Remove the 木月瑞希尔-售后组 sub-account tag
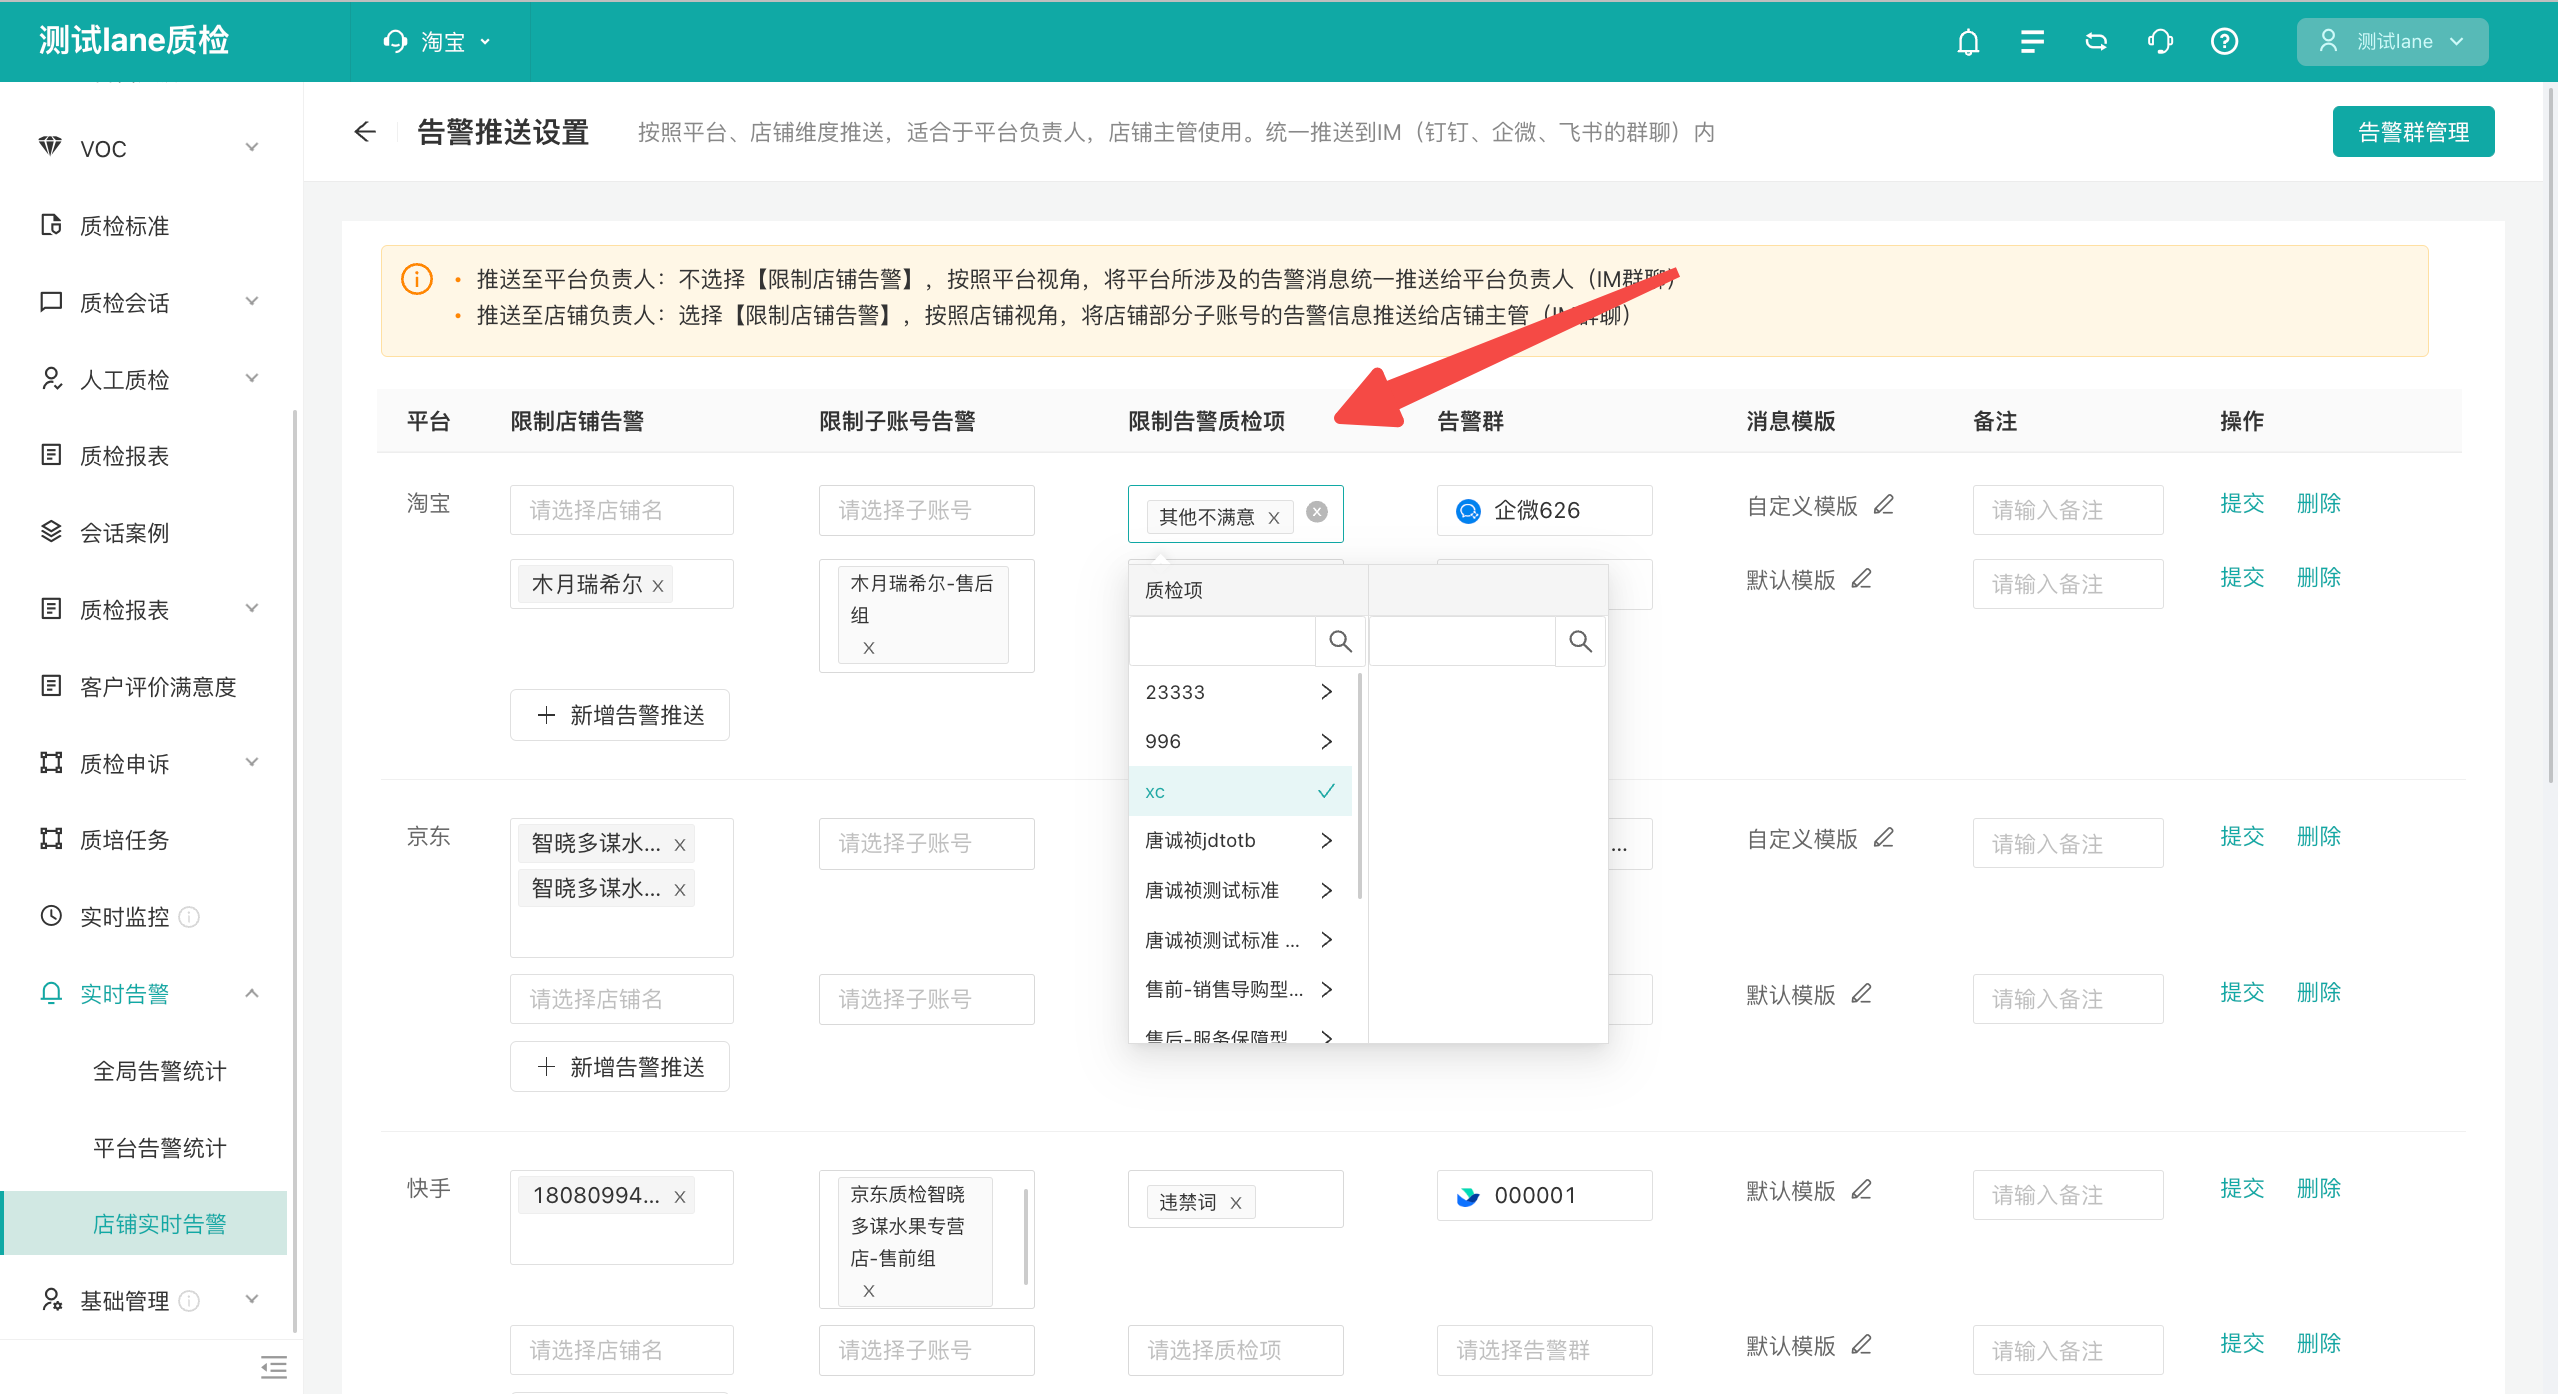2558x1394 pixels. point(869,648)
